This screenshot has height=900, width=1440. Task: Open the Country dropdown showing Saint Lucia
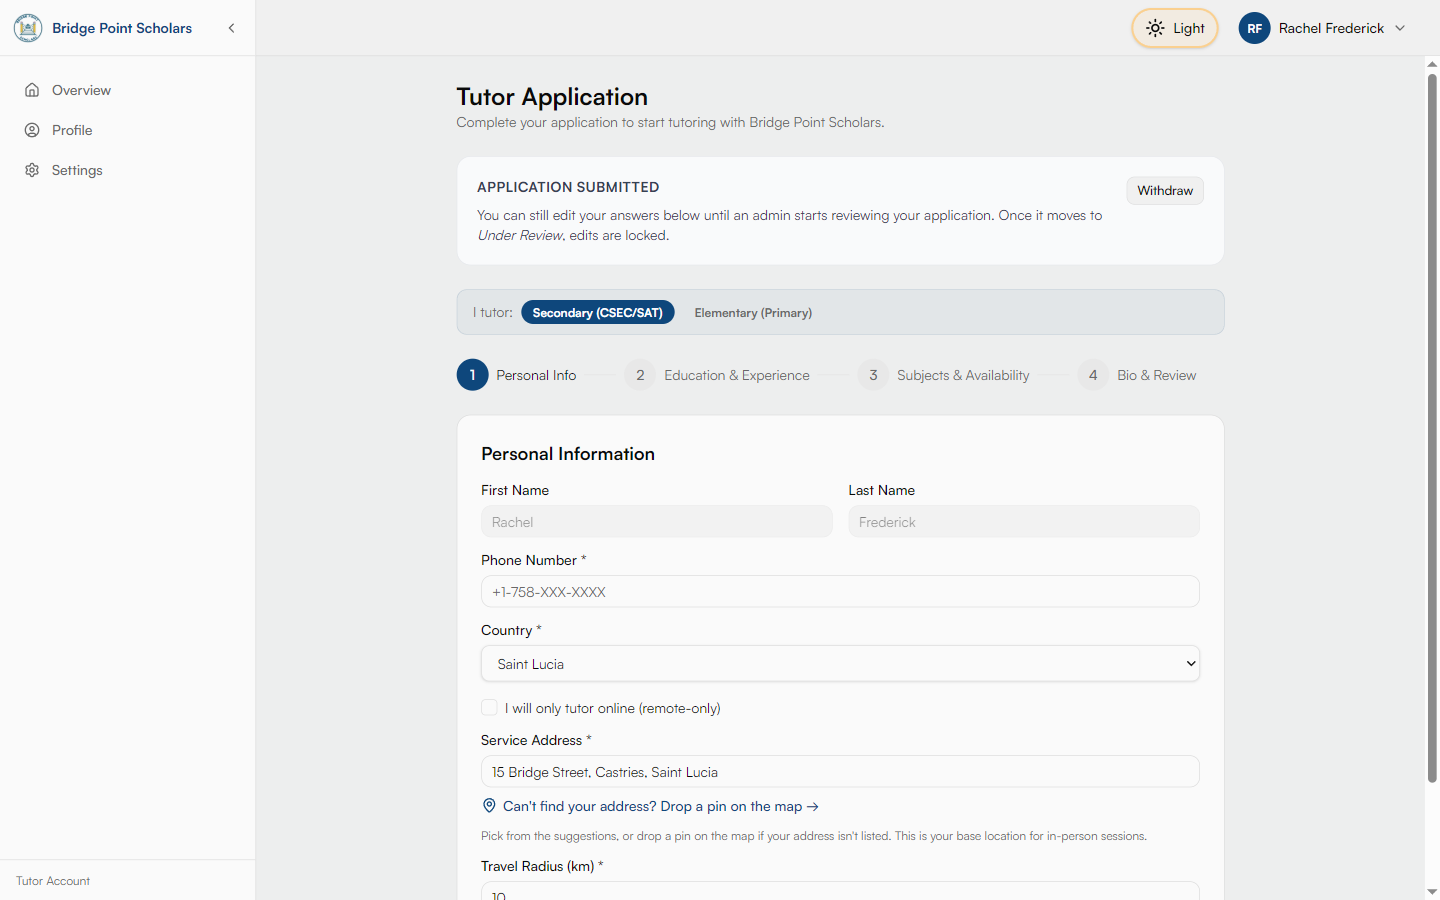840,664
